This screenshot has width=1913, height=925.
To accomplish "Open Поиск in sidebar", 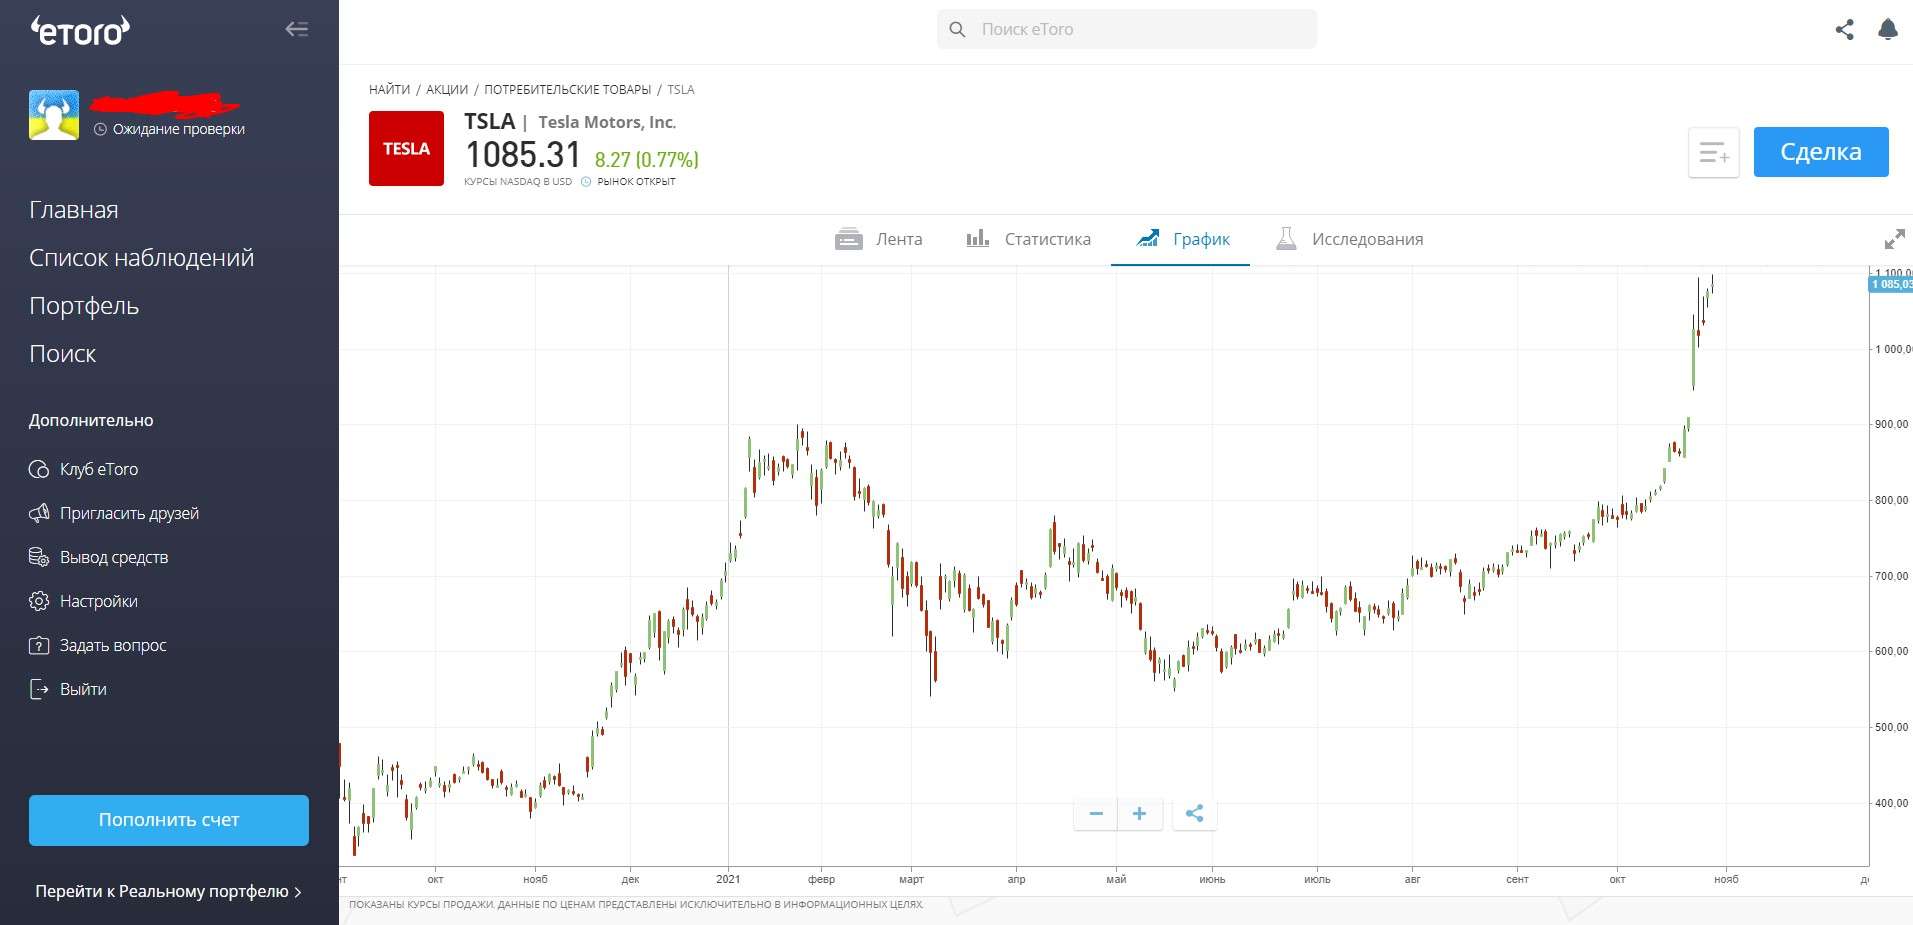I will click(x=63, y=354).
